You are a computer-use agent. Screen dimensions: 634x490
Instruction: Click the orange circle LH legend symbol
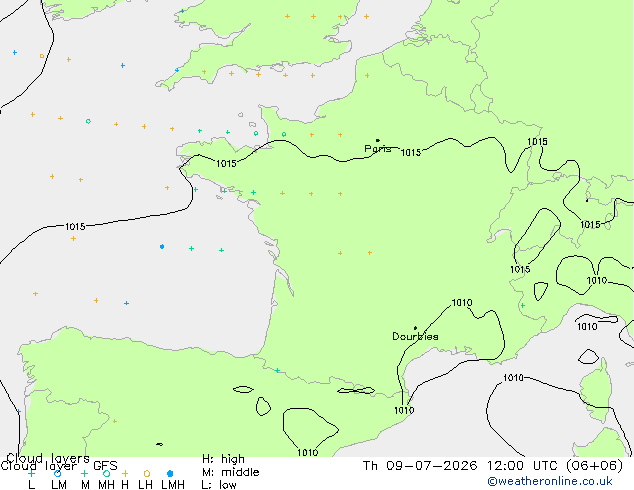(x=147, y=473)
